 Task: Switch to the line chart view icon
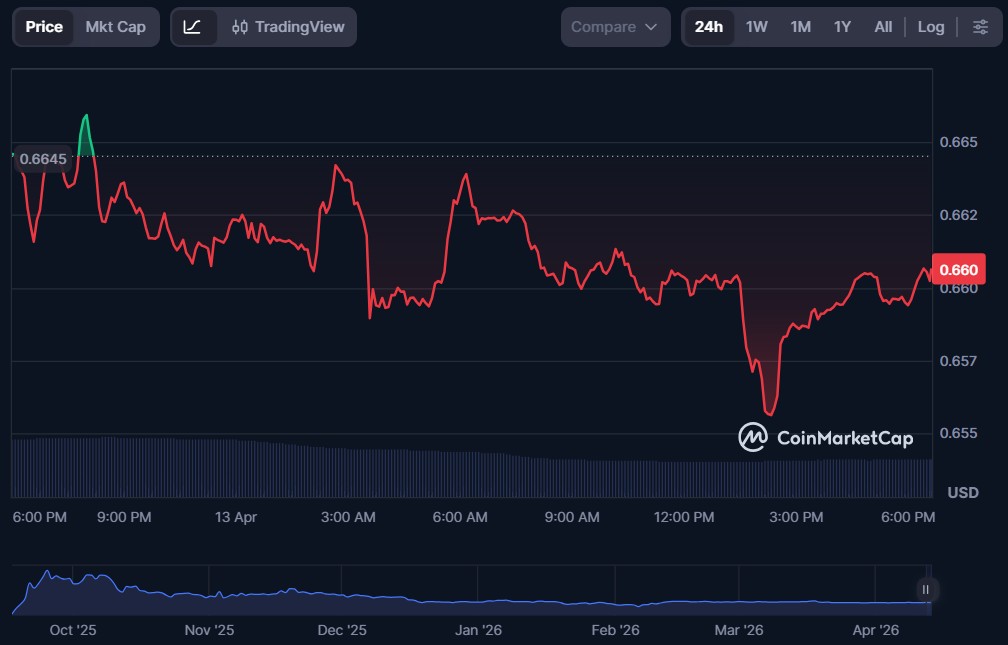click(x=193, y=27)
